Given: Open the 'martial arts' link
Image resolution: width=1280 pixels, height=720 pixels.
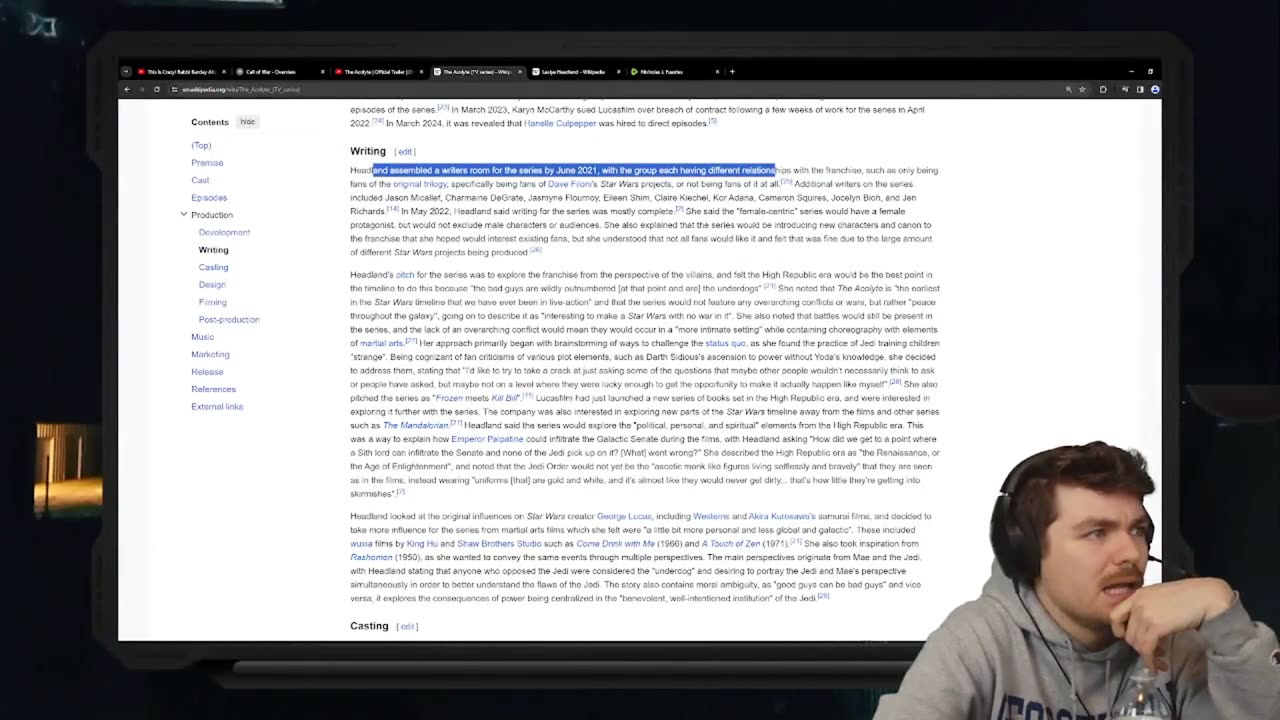Looking at the screenshot, I should click(382, 343).
